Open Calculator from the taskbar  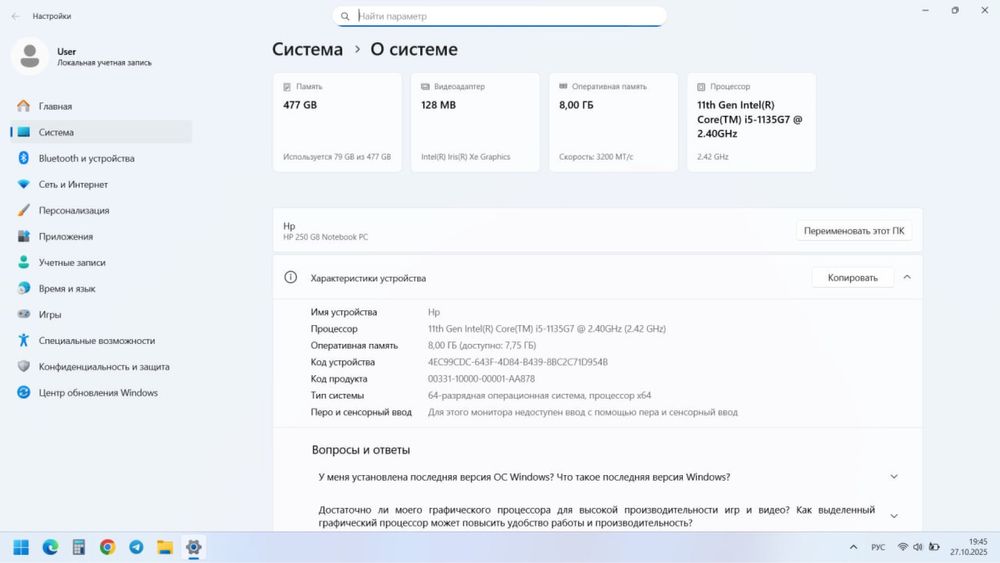(79, 547)
